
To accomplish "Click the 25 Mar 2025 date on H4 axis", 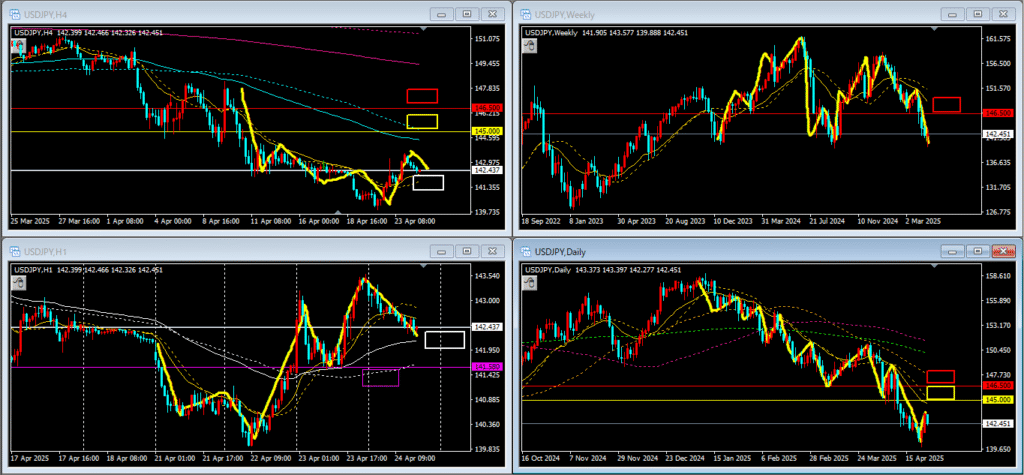I will [x=29, y=221].
